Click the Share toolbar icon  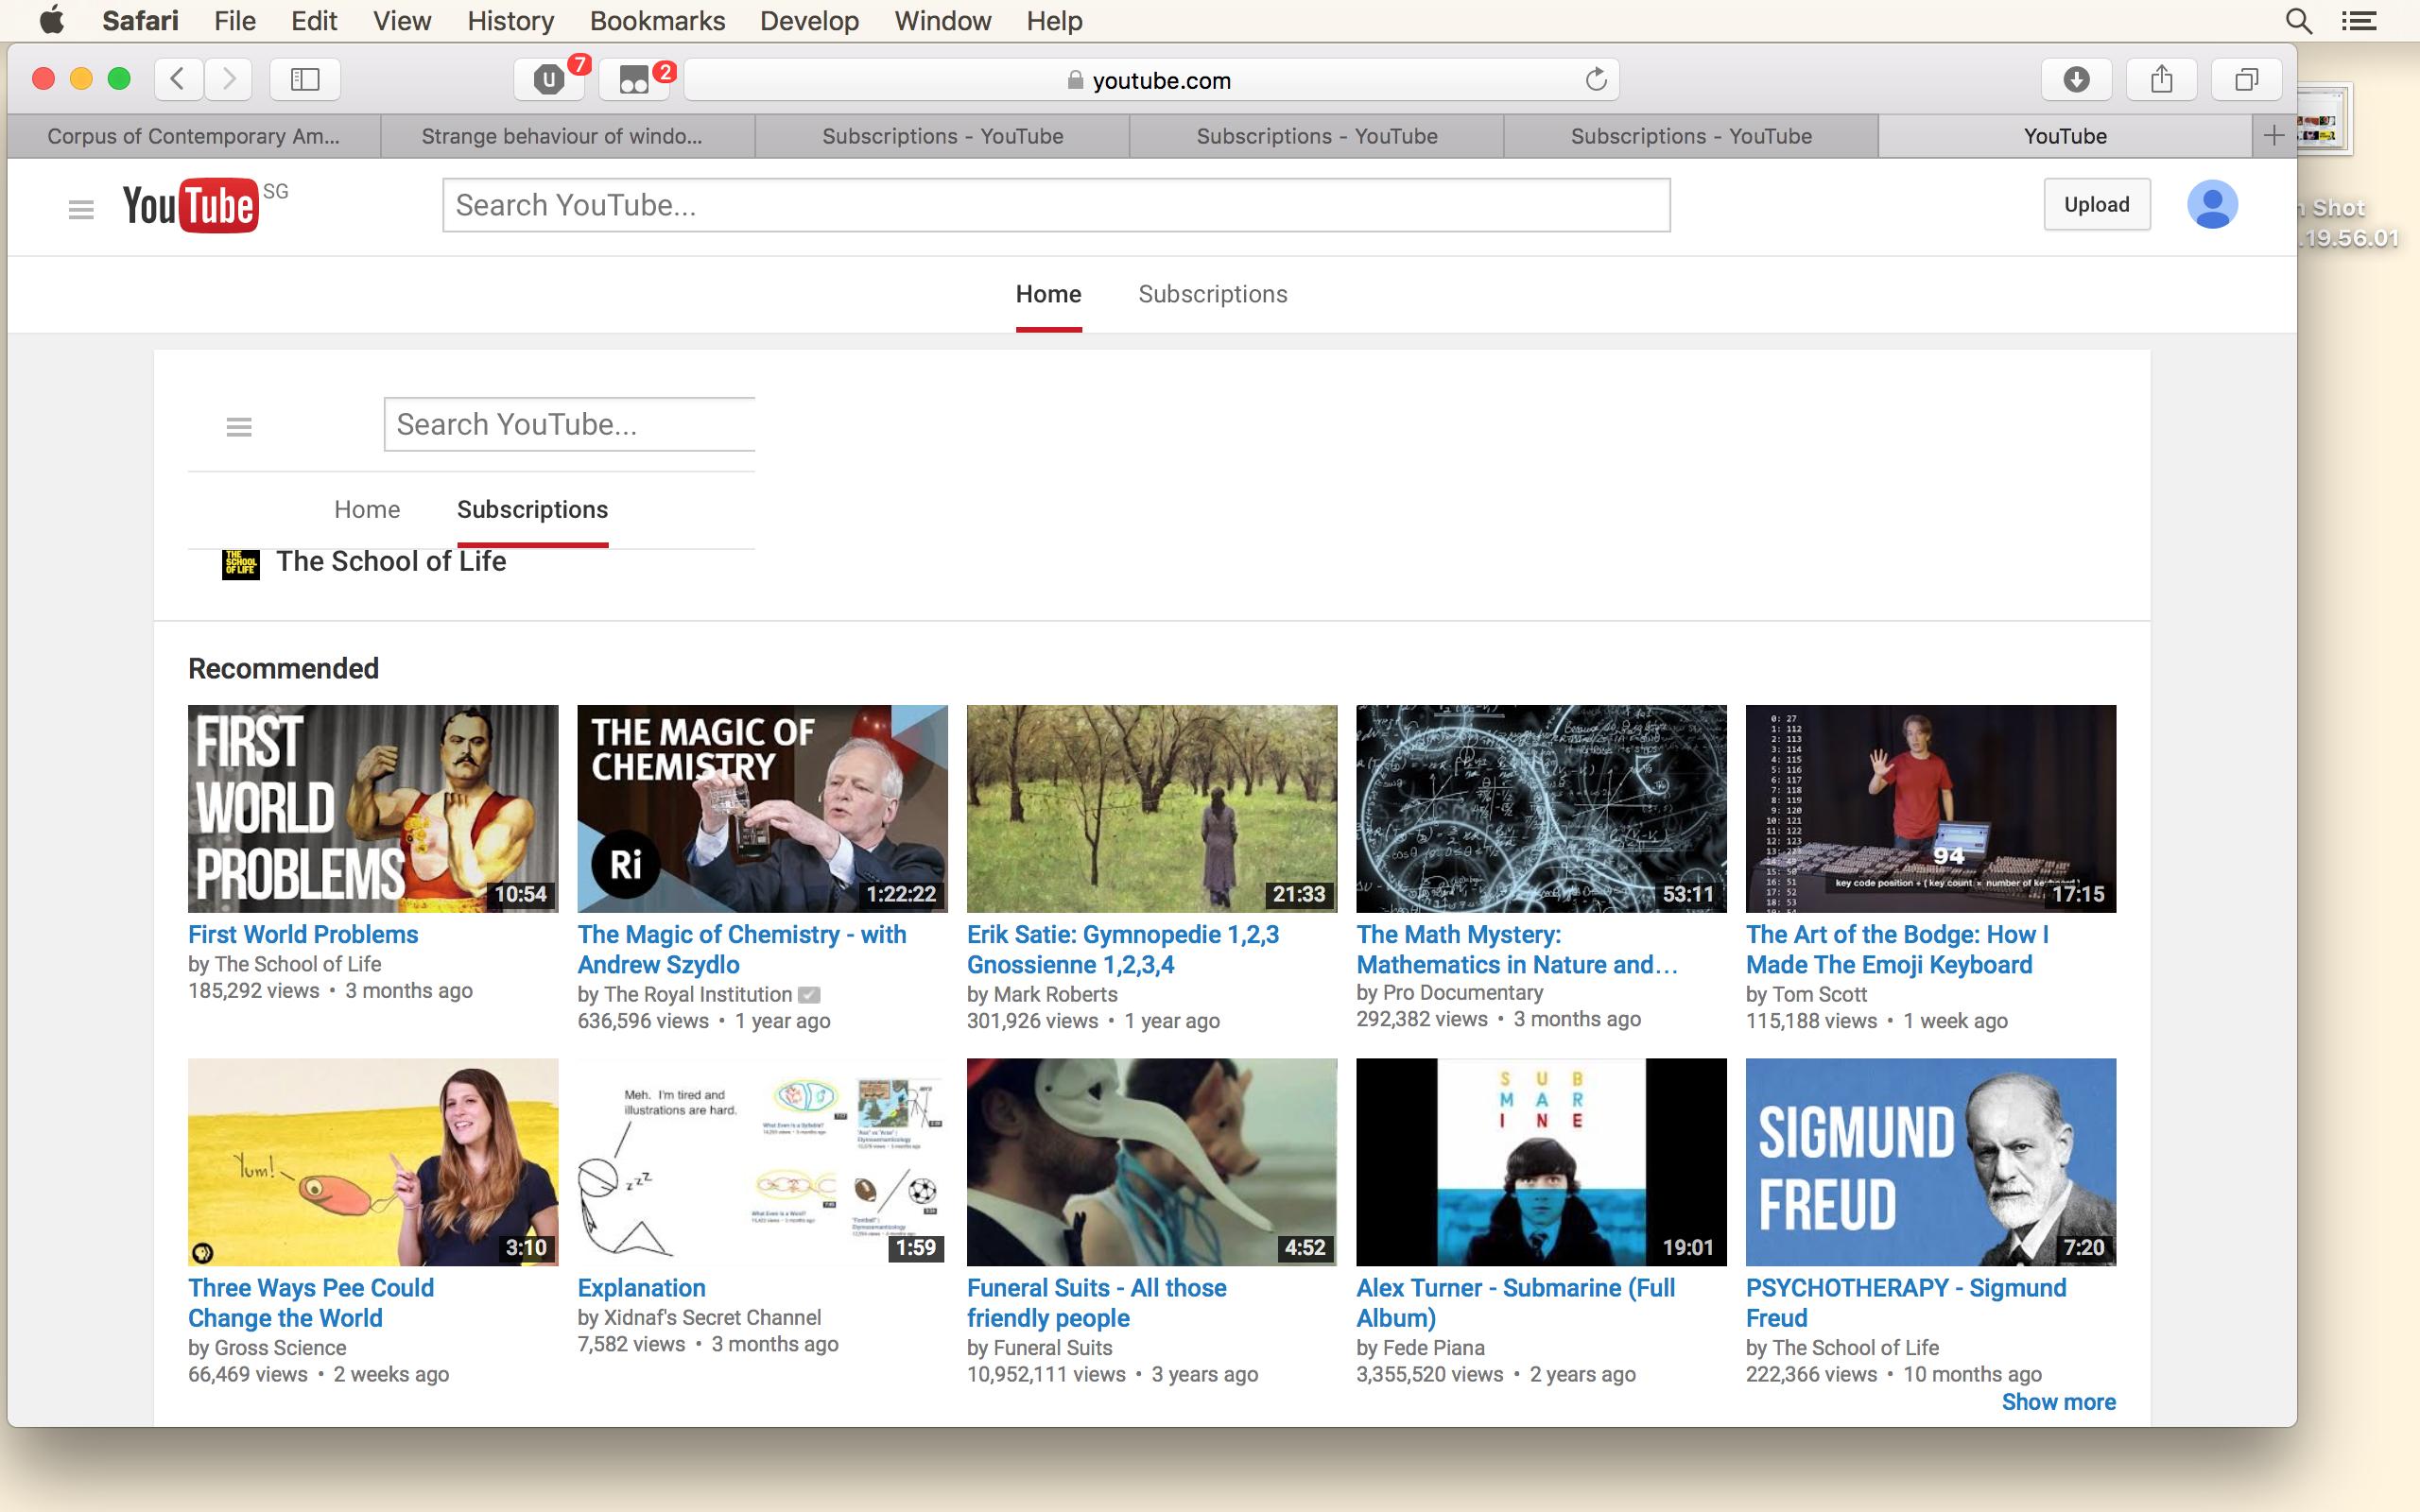click(2161, 80)
